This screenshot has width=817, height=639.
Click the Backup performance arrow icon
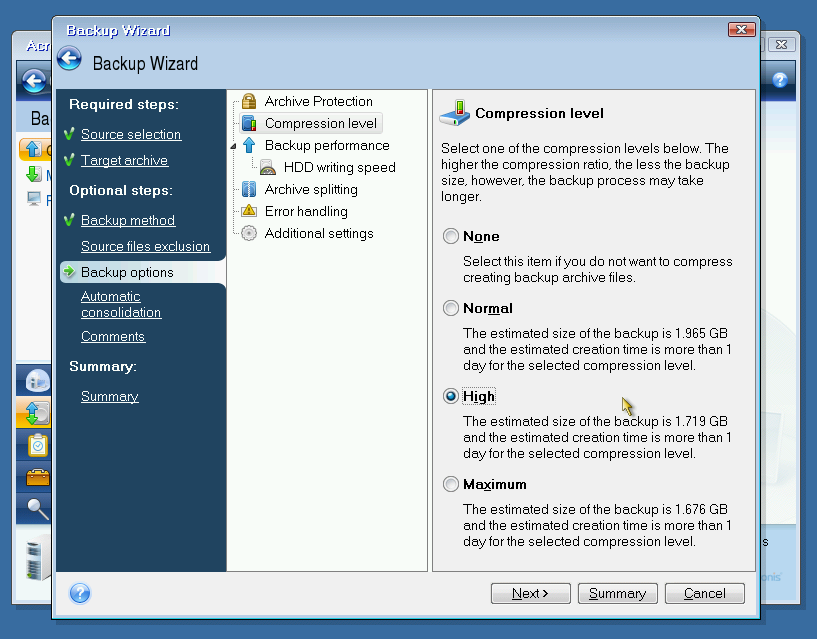(x=249, y=146)
